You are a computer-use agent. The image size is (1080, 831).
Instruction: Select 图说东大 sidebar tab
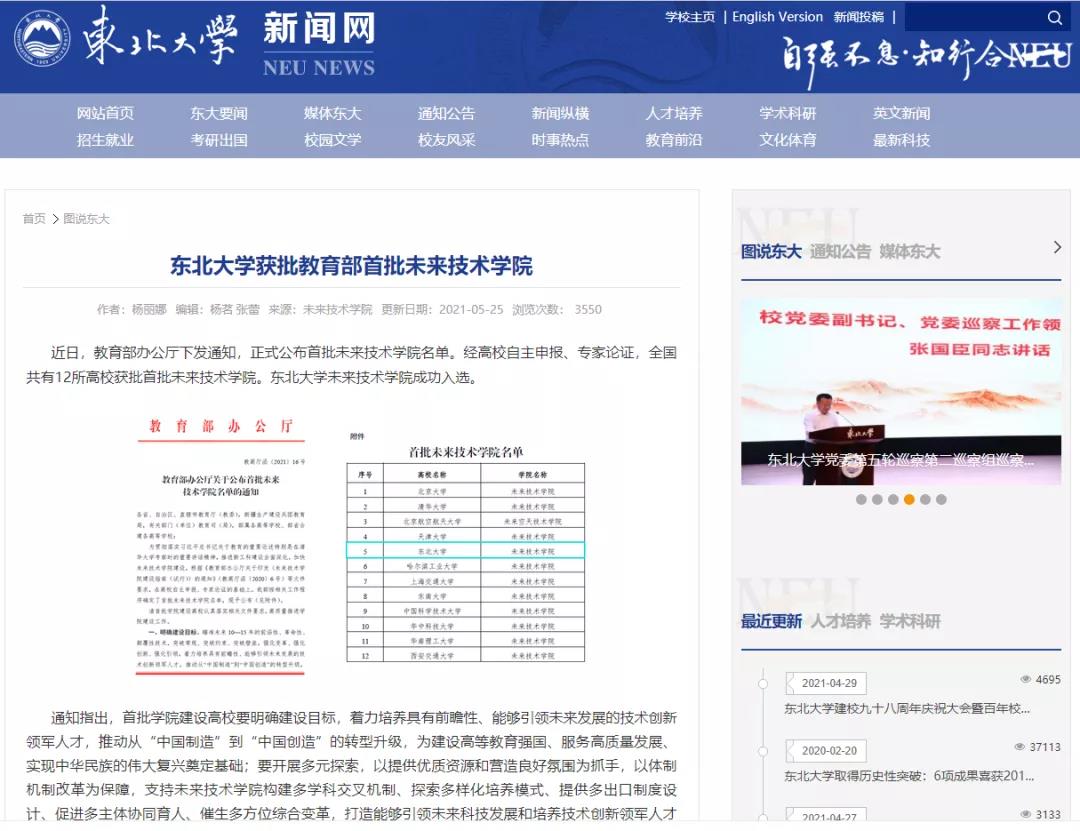pyautogui.click(x=771, y=252)
